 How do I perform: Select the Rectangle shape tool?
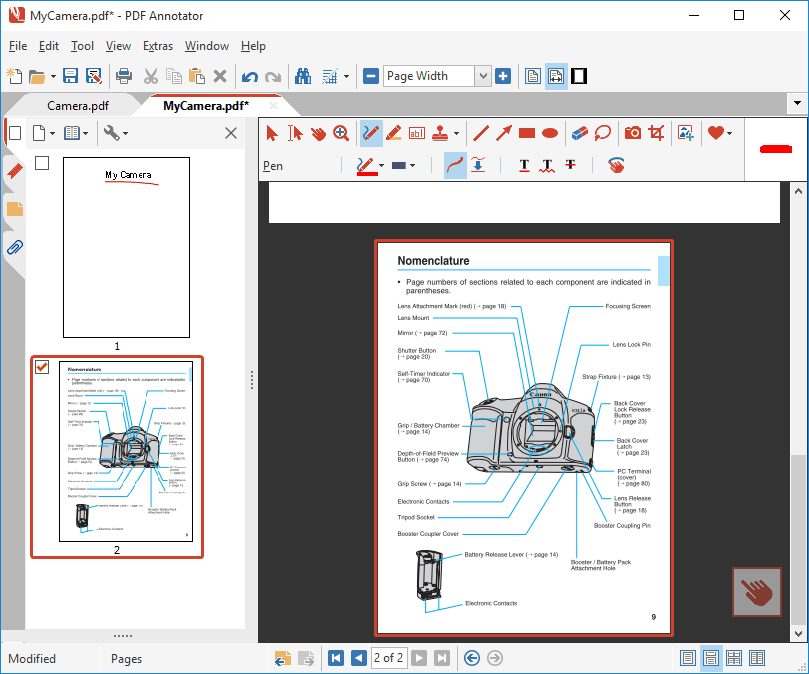tap(527, 133)
